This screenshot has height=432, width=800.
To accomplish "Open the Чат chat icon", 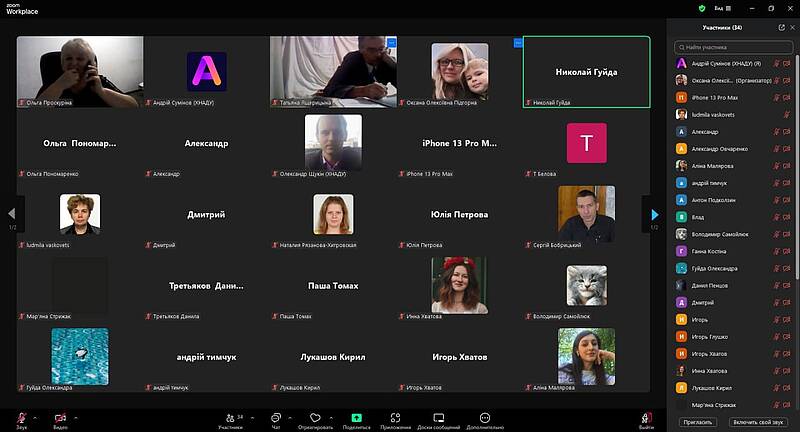I will coord(275,416).
